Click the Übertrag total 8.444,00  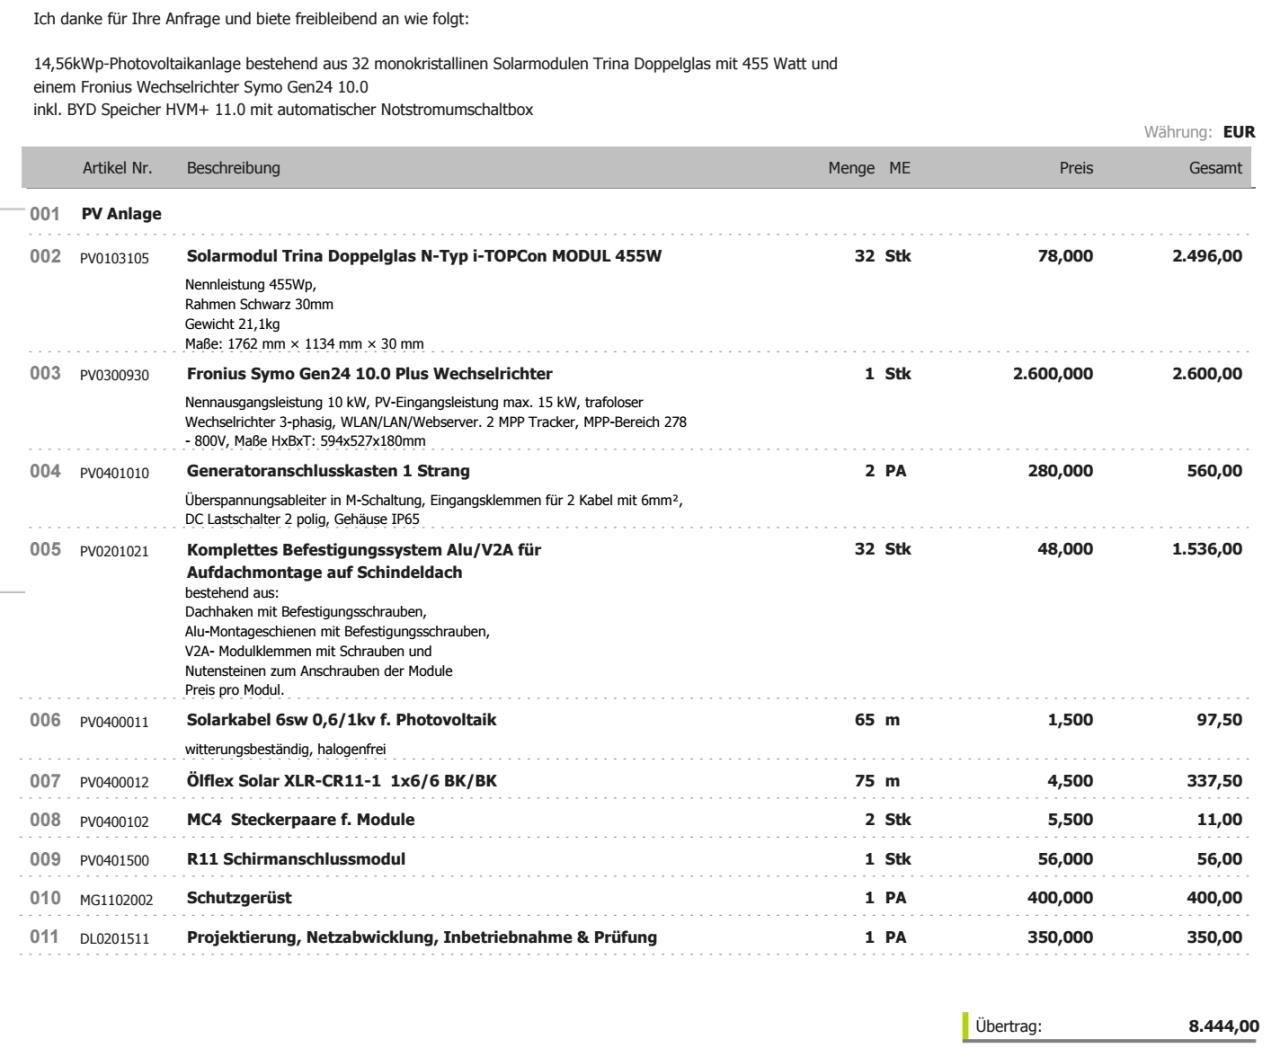click(1223, 1026)
